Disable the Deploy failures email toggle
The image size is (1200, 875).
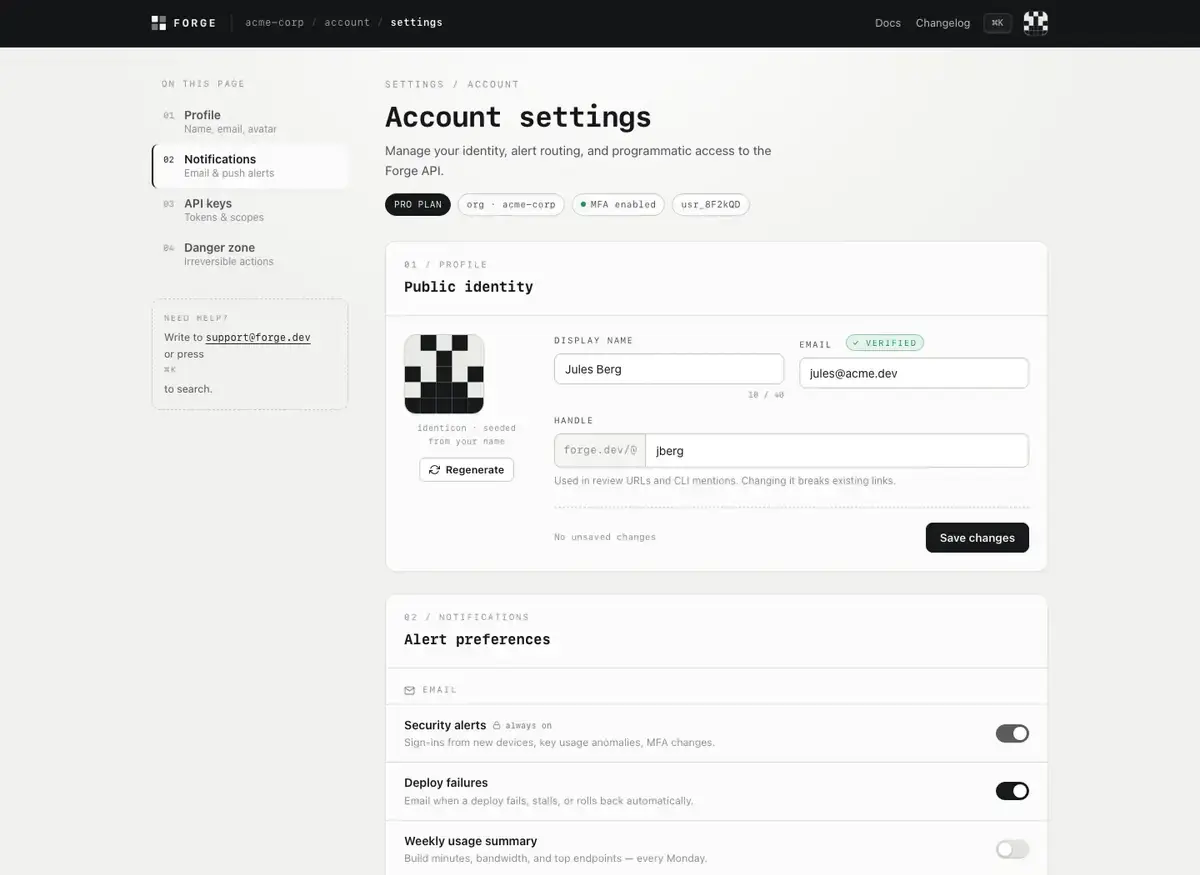(x=1012, y=791)
